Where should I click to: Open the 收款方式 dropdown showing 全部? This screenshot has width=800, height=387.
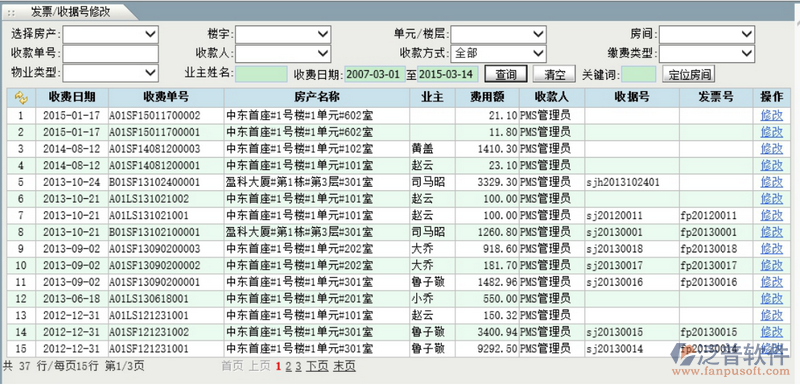pos(498,53)
